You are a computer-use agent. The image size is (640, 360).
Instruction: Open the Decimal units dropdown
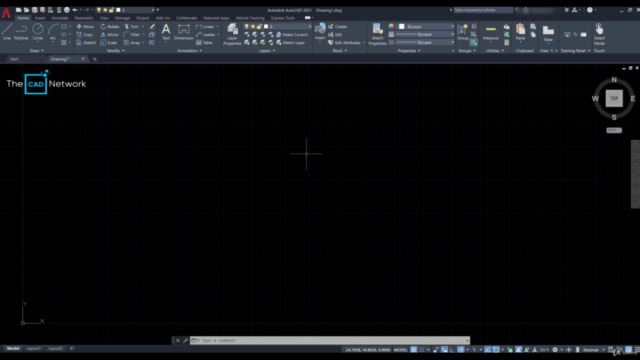(x=593, y=350)
